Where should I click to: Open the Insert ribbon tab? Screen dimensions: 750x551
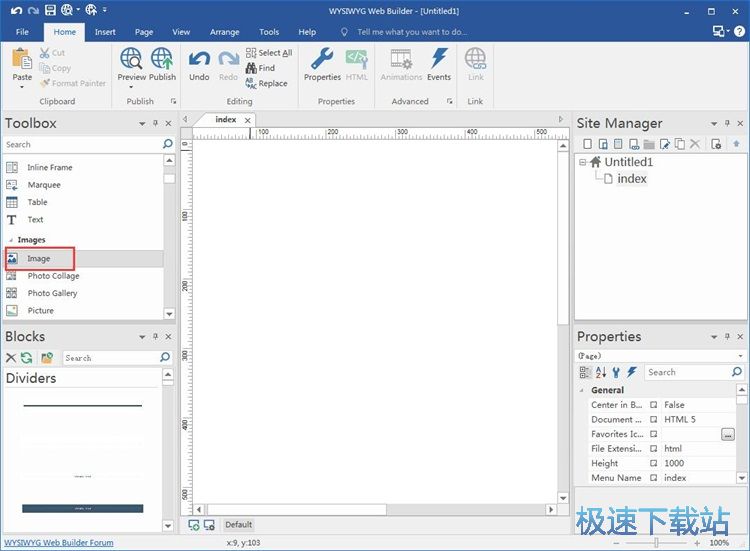pyautogui.click(x=105, y=32)
